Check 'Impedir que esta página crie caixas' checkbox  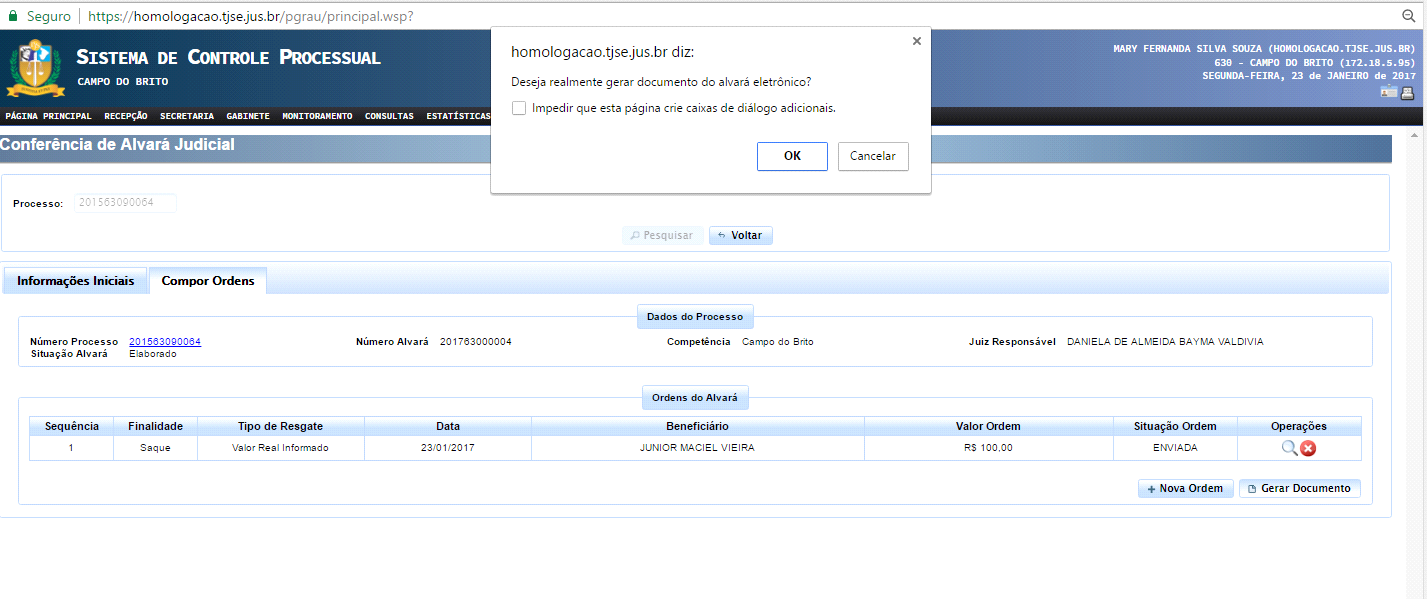(x=519, y=108)
